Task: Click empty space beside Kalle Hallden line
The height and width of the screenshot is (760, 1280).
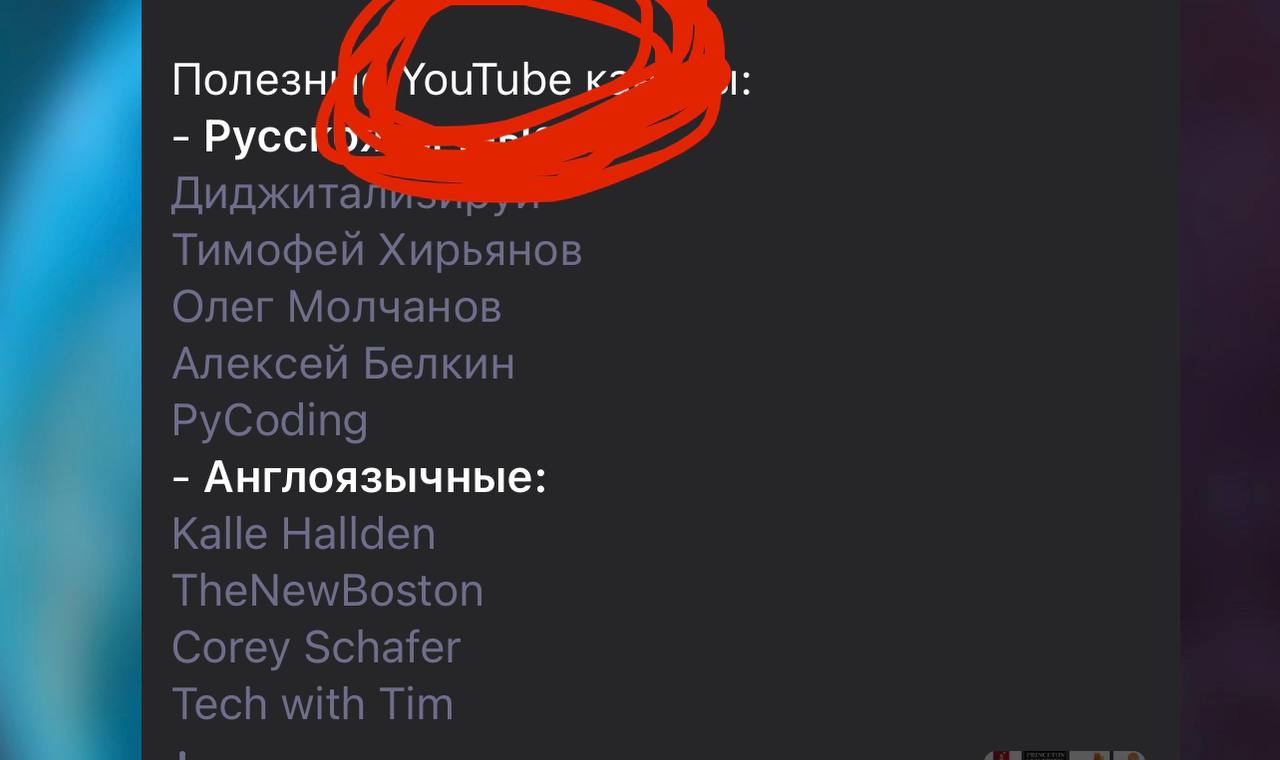Action: 800,534
